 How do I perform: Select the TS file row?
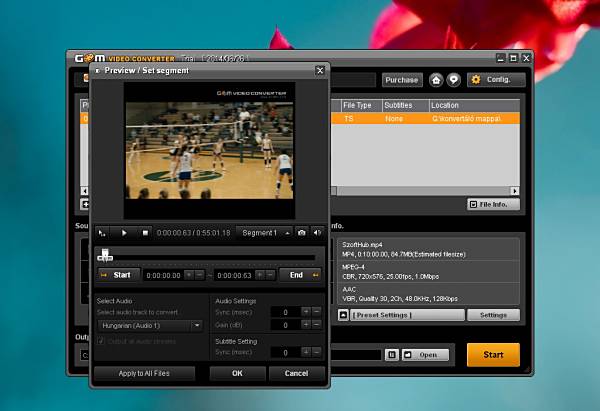425,119
